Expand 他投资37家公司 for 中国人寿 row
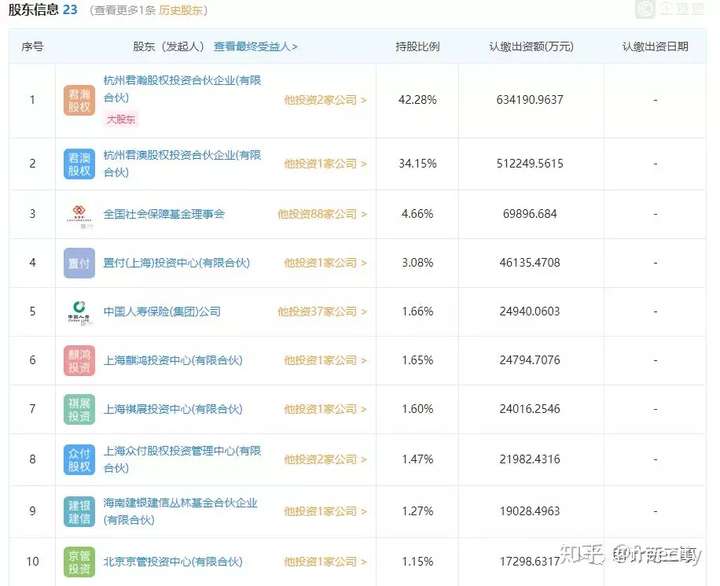 [322, 311]
